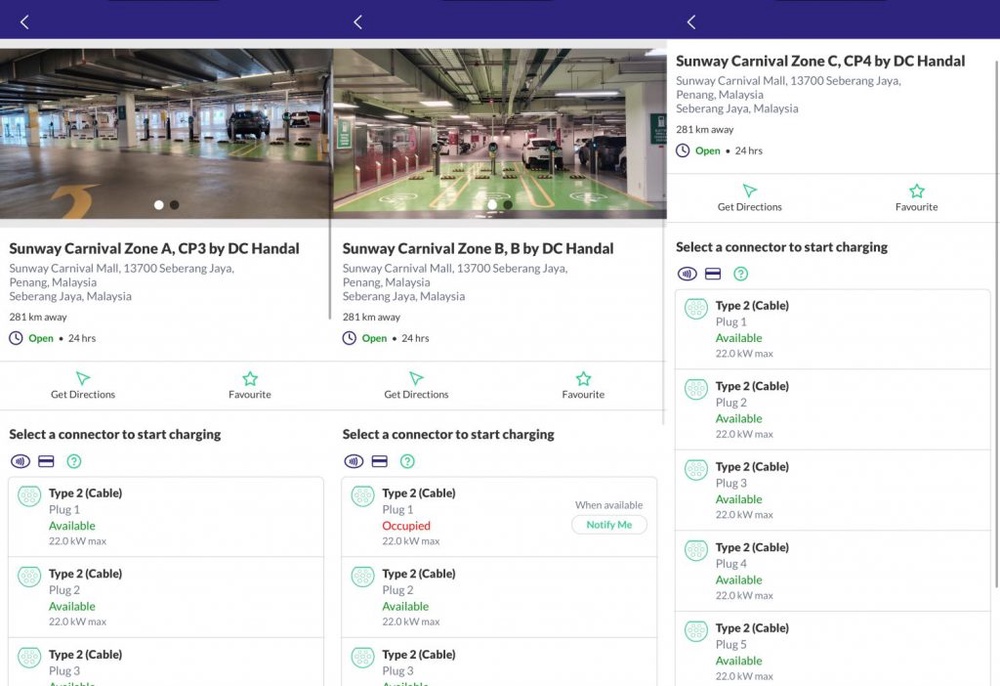Favourite the Zone B station
Image resolution: width=1000 pixels, height=686 pixels.
tap(583, 386)
